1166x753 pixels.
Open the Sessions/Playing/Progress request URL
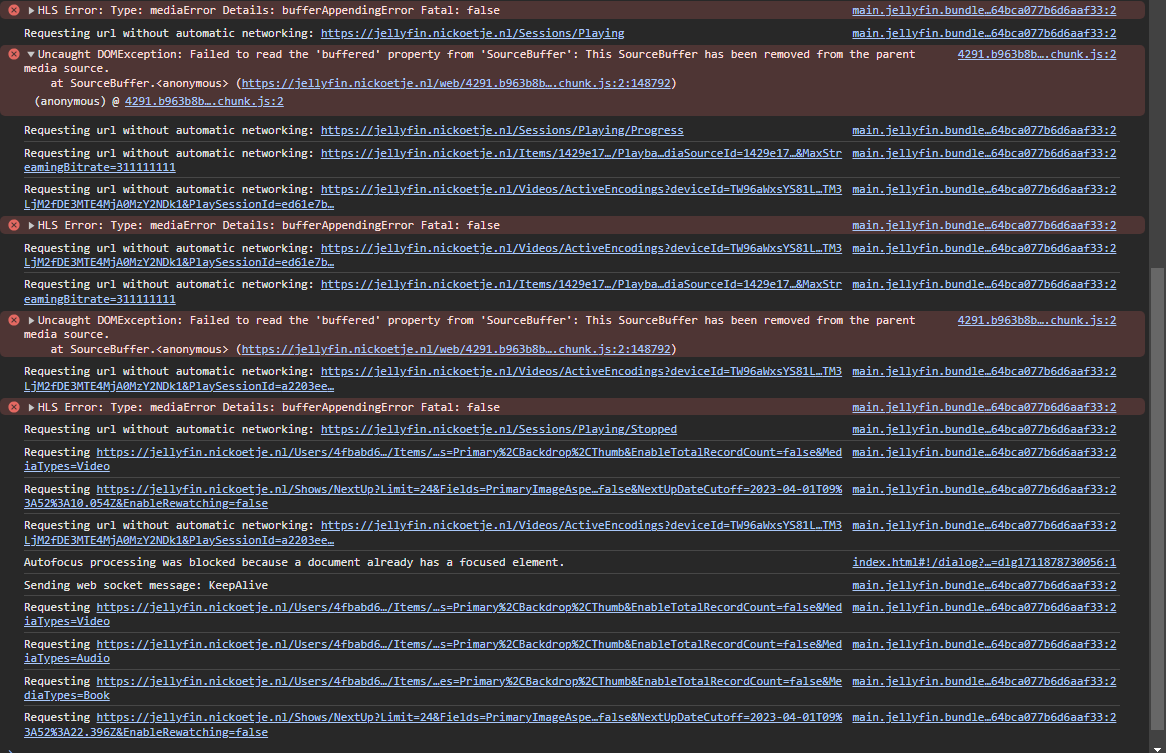pyautogui.click(x=502, y=130)
